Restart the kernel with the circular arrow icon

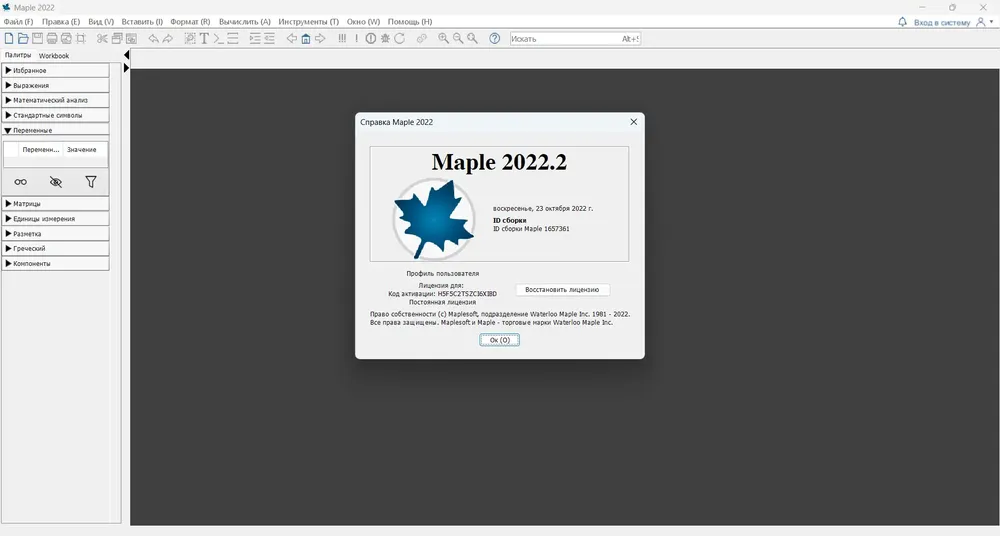pyautogui.click(x=400, y=38)
